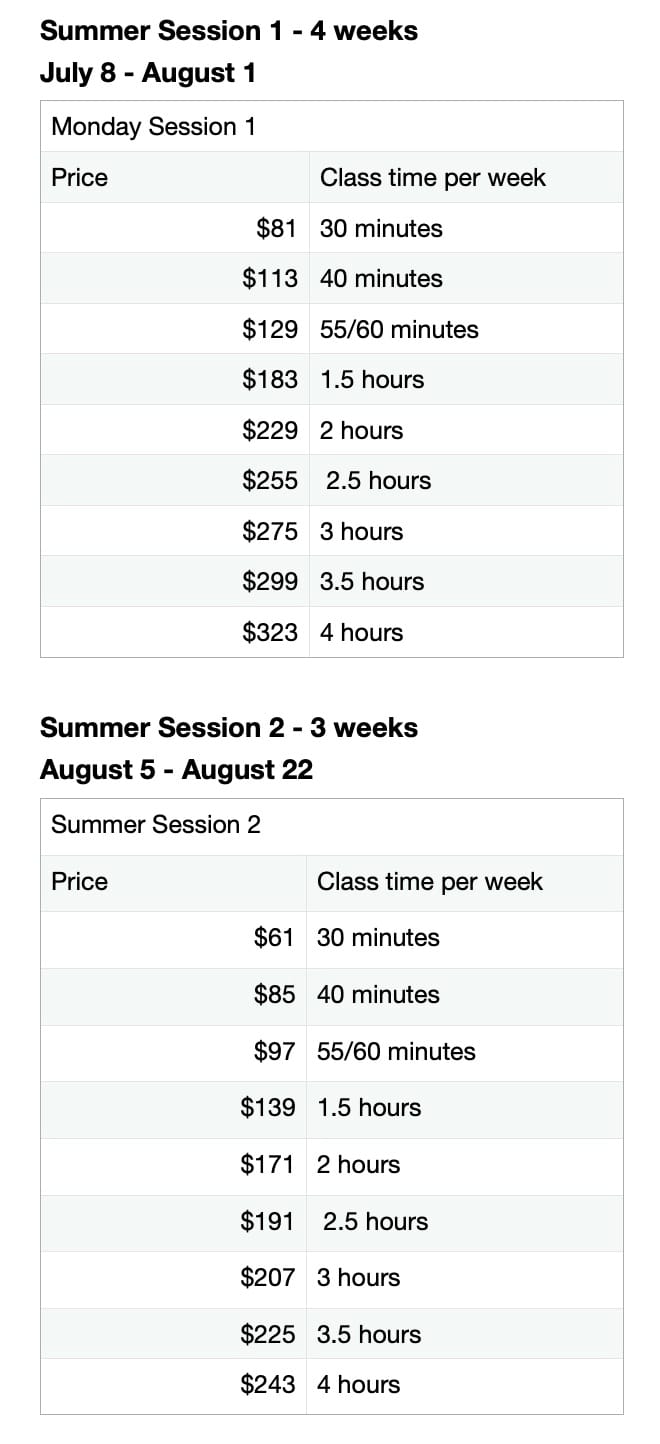Click the Summer Session 1 heading
This screenshot has width=660, height=1444.
229,31
